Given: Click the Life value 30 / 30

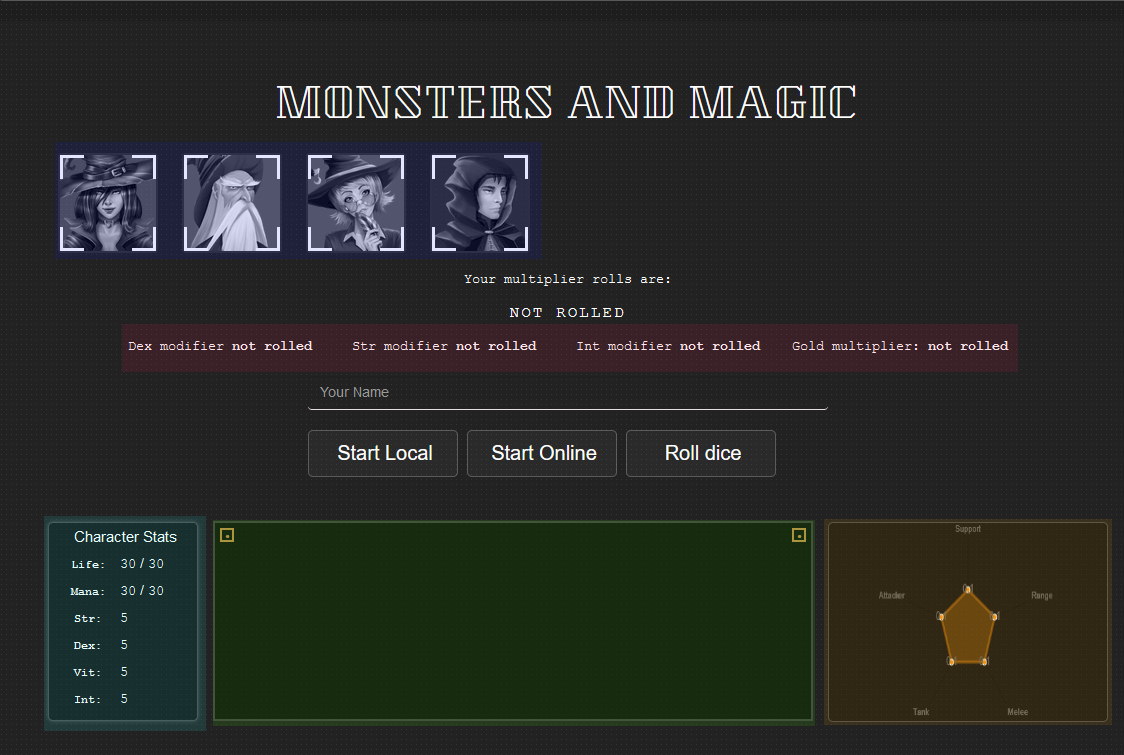Looking at the screenshot, I should [142, 564].
